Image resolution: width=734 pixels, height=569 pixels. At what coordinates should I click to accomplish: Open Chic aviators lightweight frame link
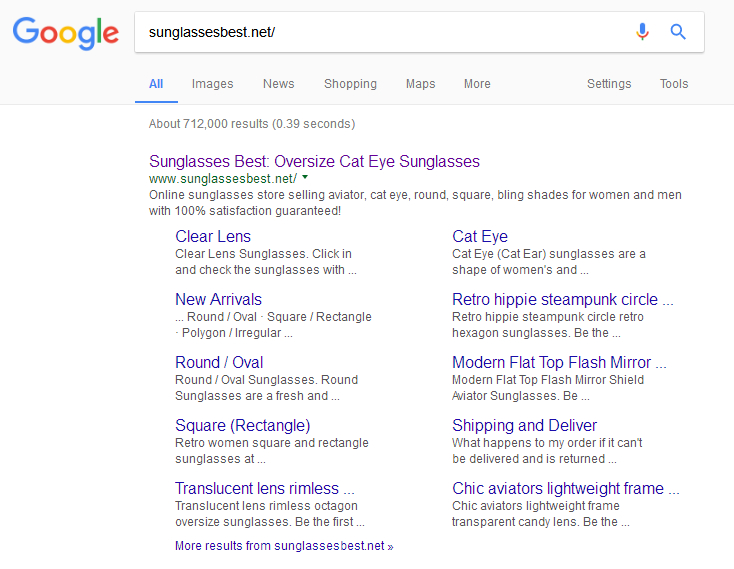coord(565,489)
